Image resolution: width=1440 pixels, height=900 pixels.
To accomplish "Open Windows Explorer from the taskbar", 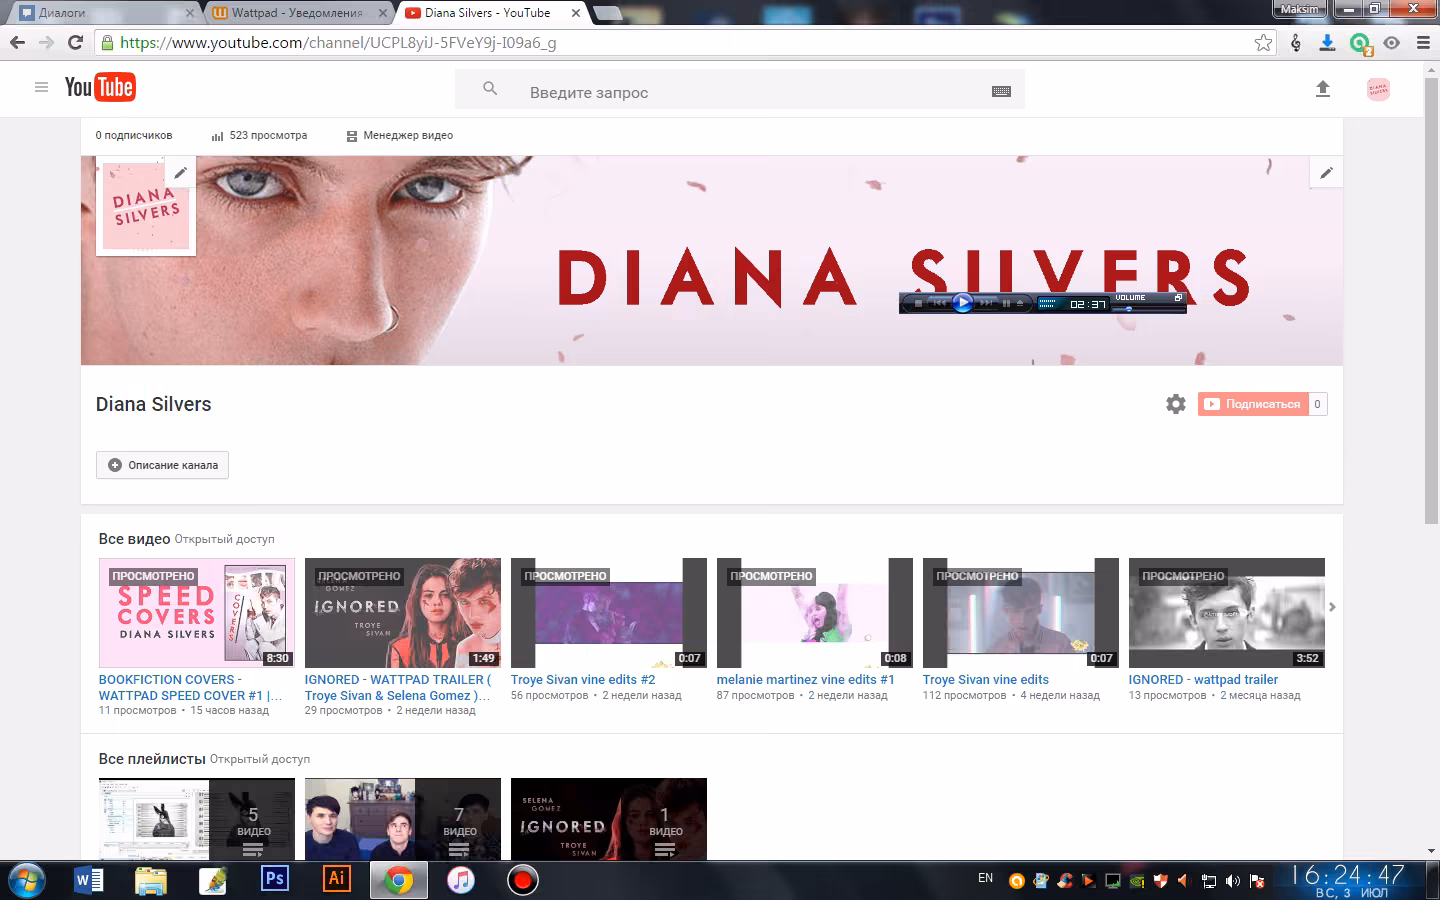I will (x=151, y=880).
